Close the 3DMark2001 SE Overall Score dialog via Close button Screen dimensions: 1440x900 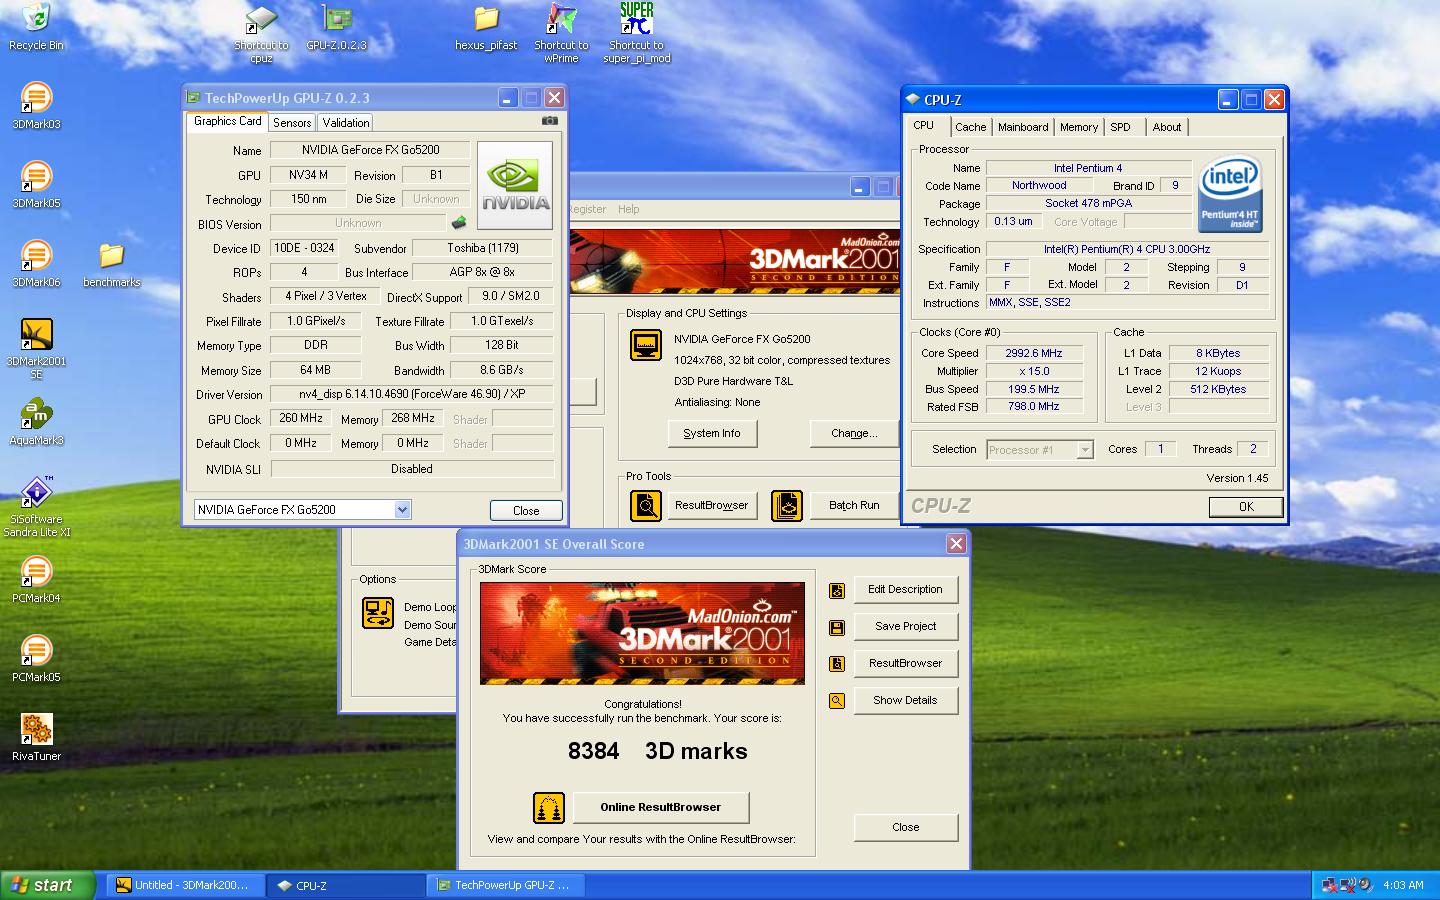(905, 827)
